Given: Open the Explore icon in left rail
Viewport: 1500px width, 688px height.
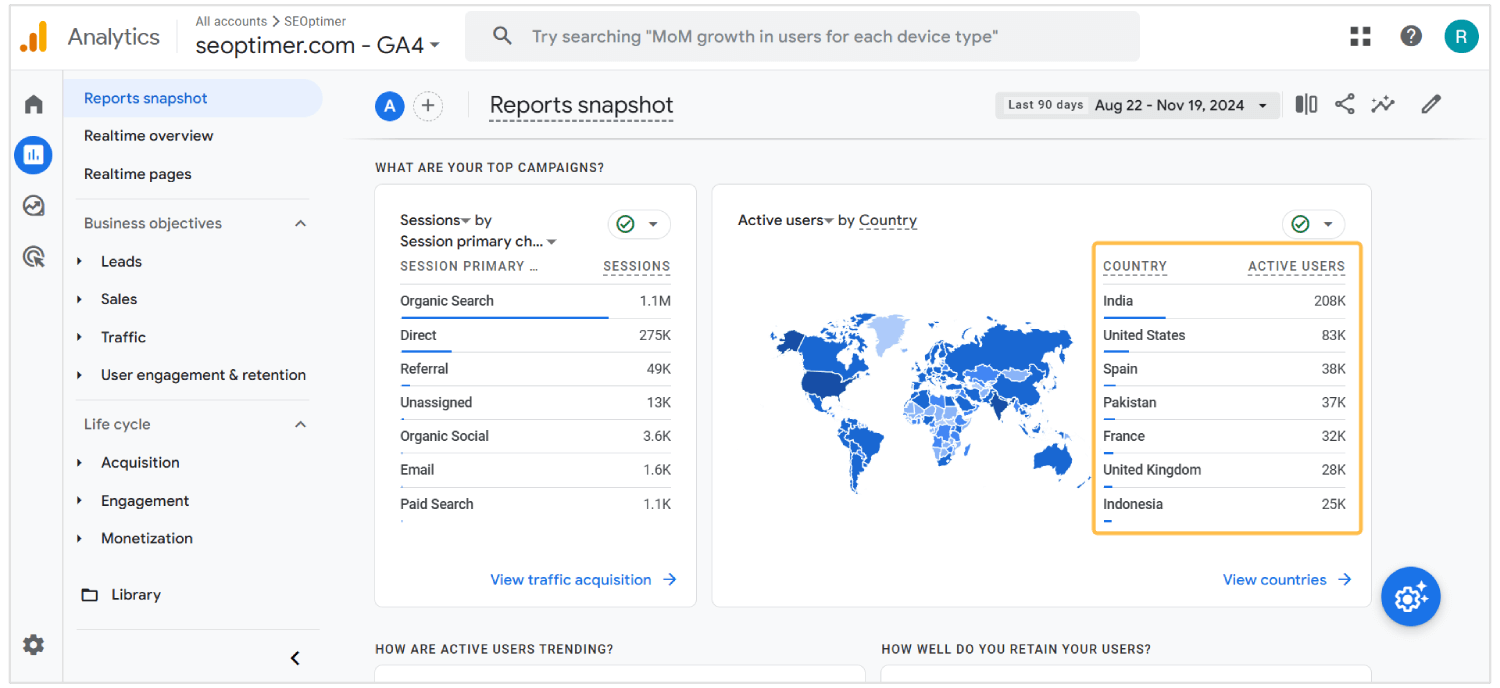Looking at the screenshot, I should pyautogui.click(x=34, y=206).
